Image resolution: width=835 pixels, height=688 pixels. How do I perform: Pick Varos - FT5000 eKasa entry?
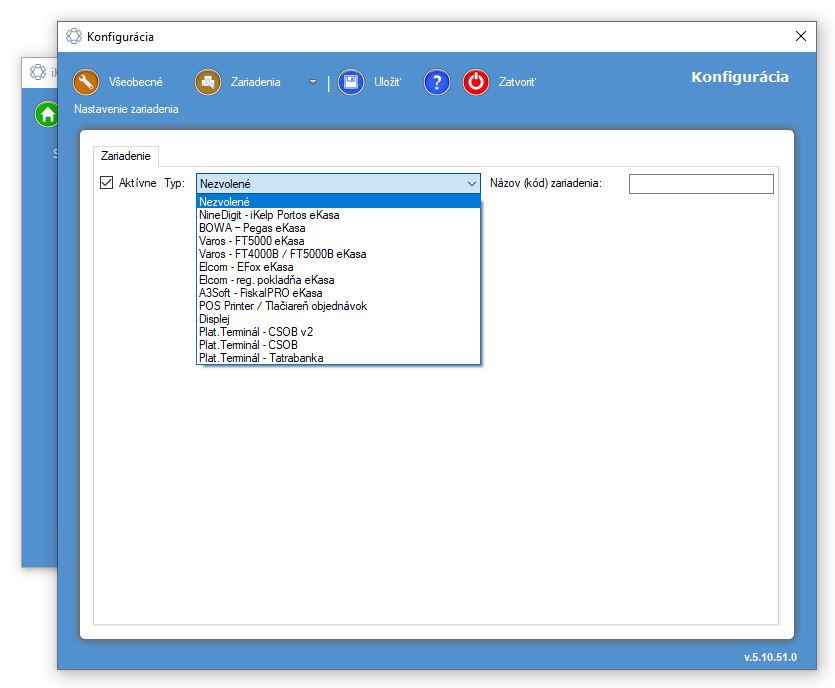pos(252,241)
